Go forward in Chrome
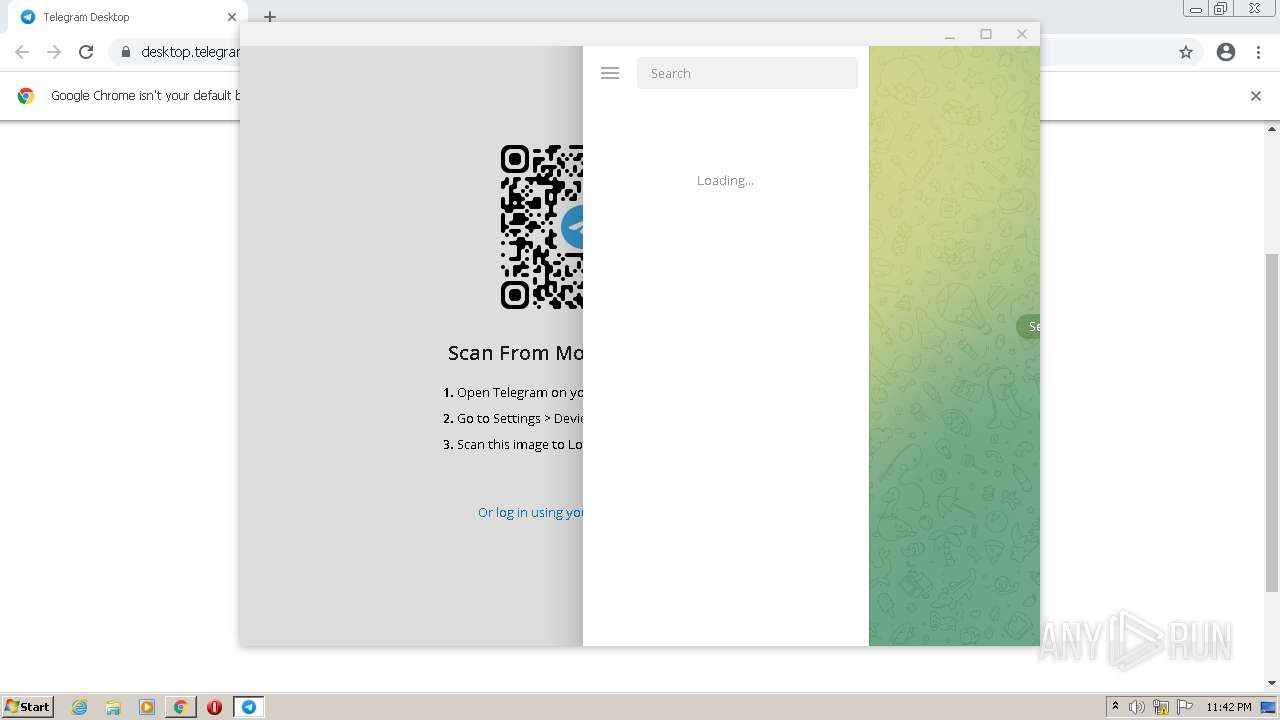The height and width of the screenshot is (720, 1280). tap(54, 52)
